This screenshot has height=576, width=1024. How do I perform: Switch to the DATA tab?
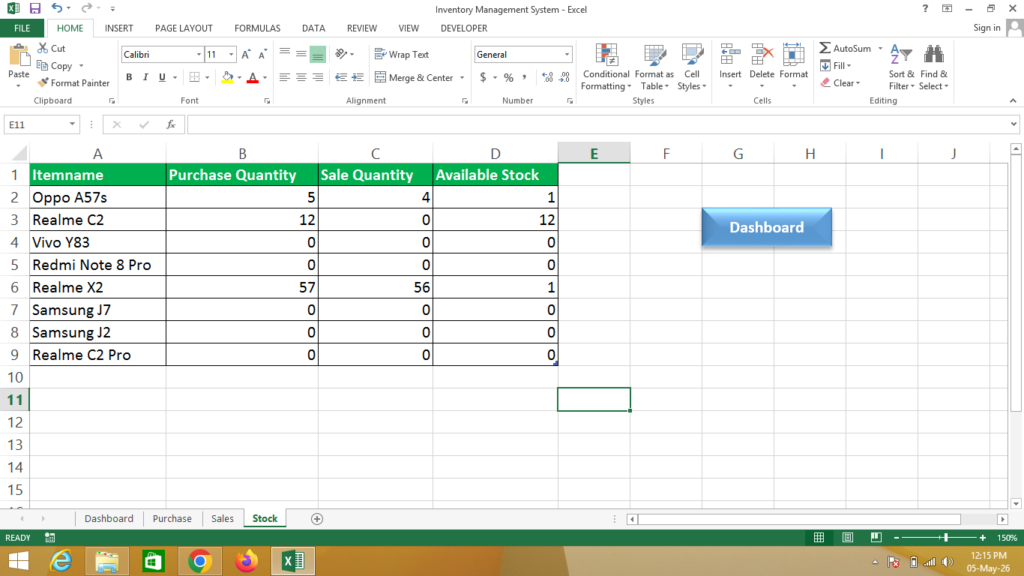coord(313,28)
